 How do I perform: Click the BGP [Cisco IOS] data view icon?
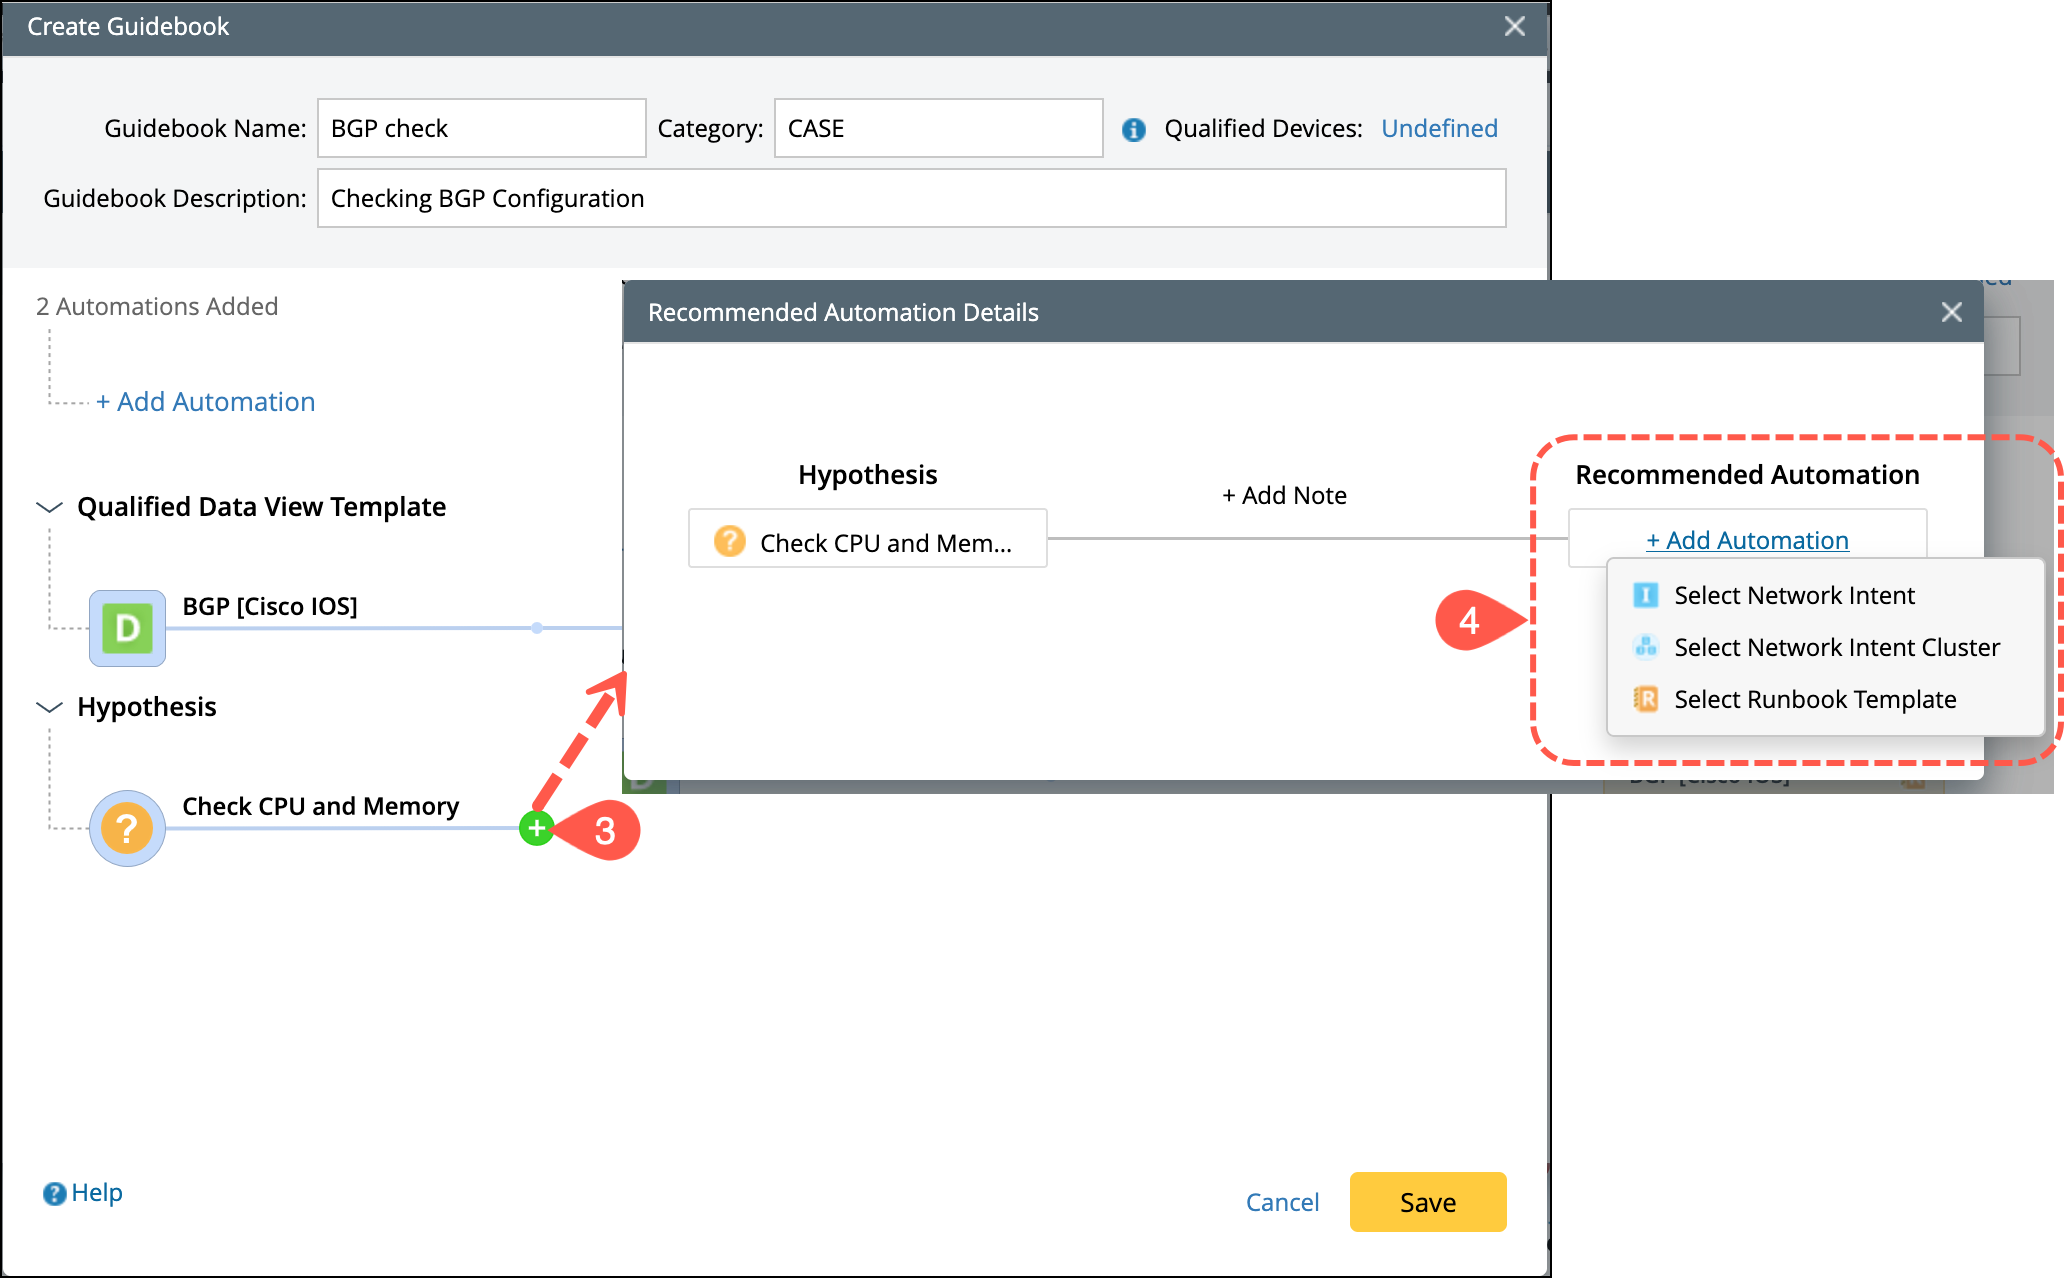tap(127, 628)
